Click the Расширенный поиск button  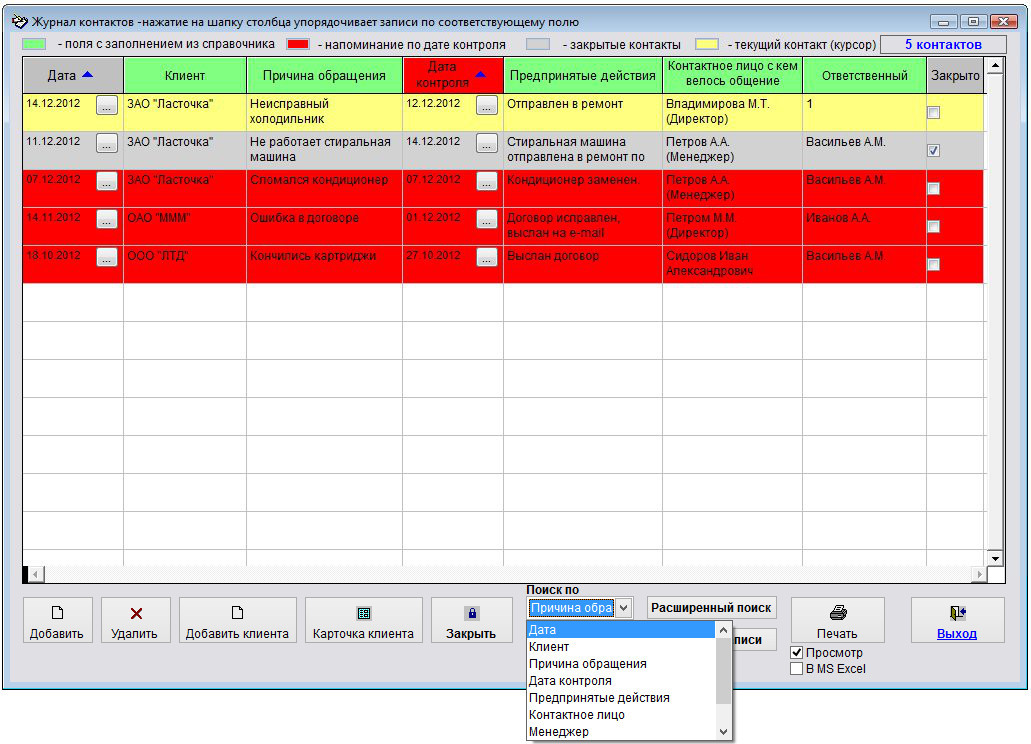711,608
